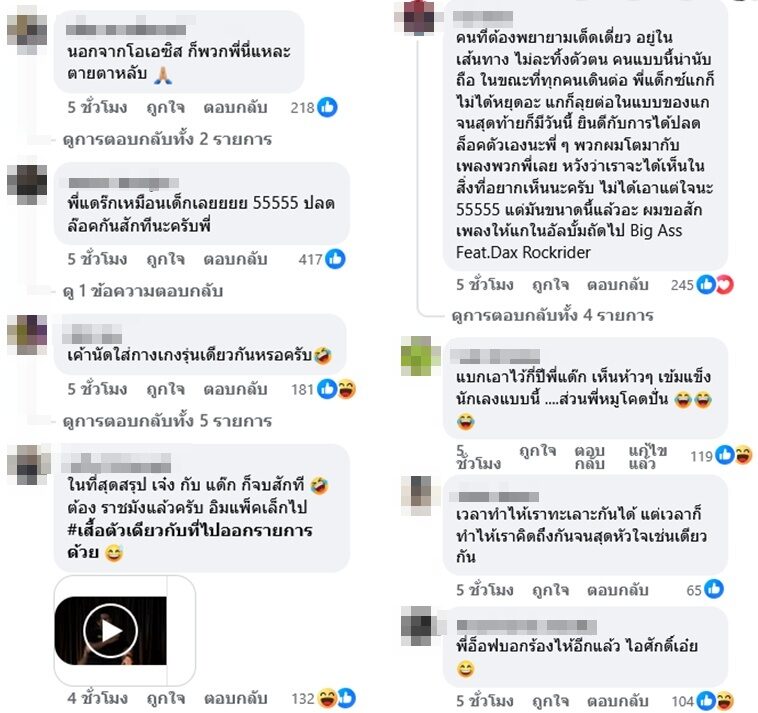Click the #เสื้อตัวเดียวกับที่ไปออกรายการ hashtag
This screenshot has height=713, width=758.
tap(190, 530)
